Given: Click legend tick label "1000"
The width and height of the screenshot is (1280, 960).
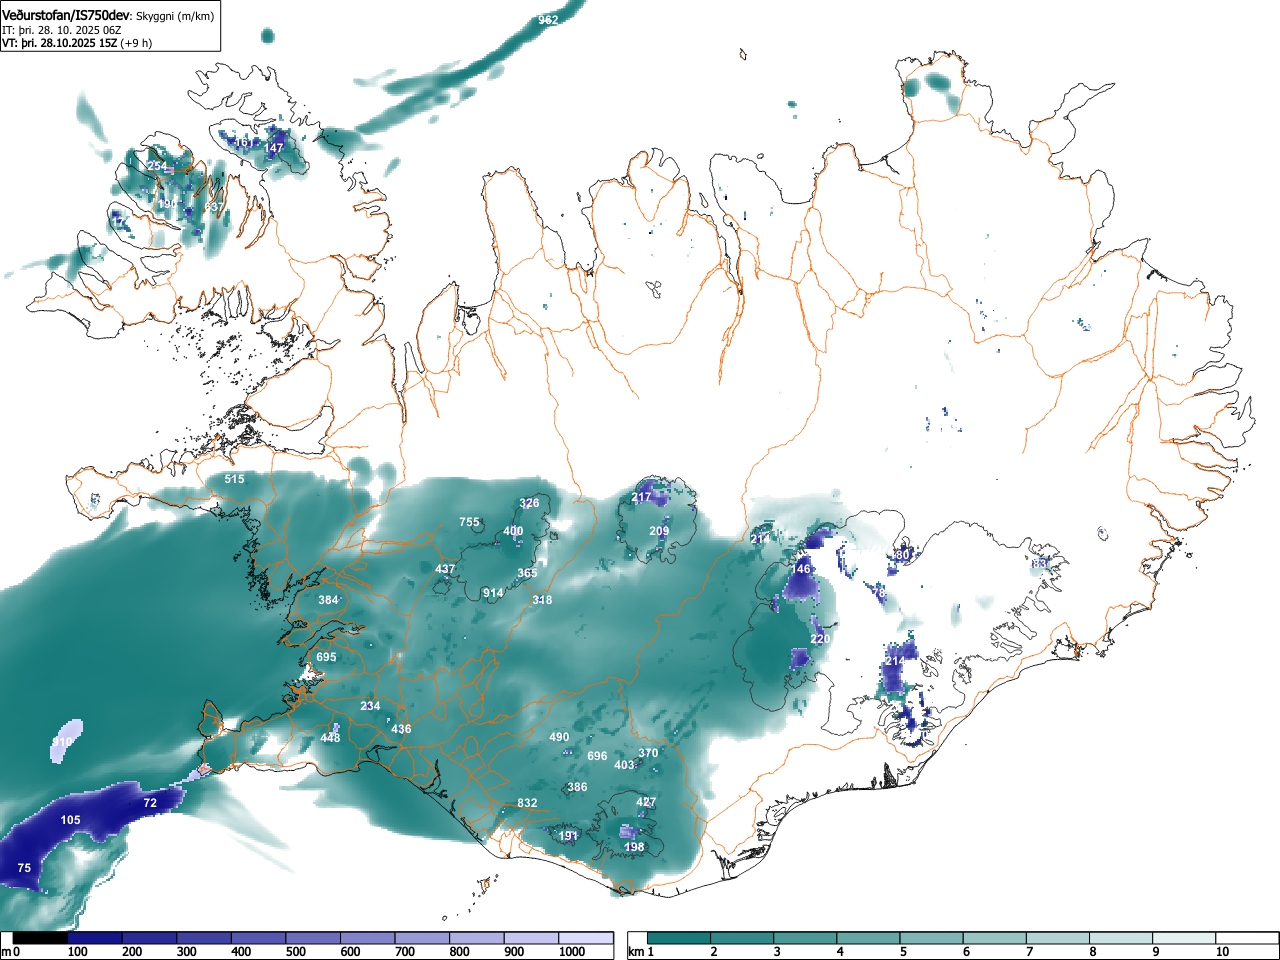Looking at the screenshot, I should 572,952.
